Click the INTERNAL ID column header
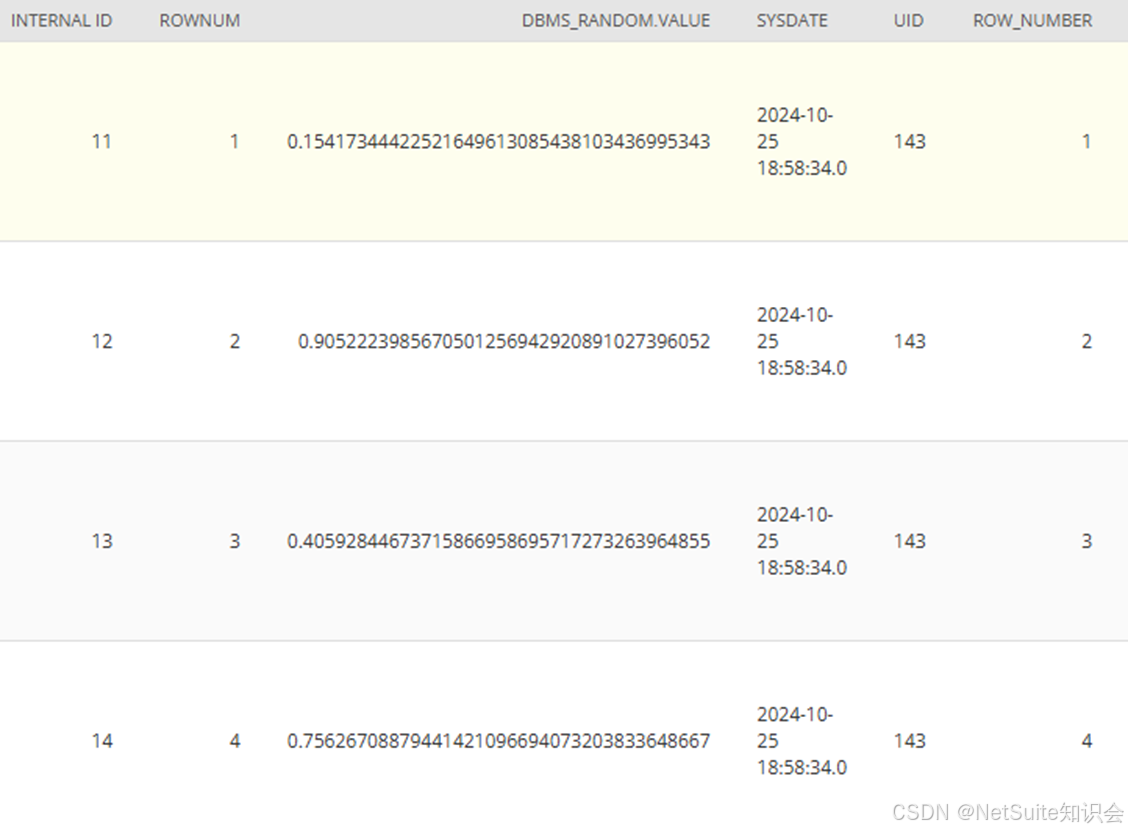The width and height of the screenshot is (1128, 832). tap(61, 20)
